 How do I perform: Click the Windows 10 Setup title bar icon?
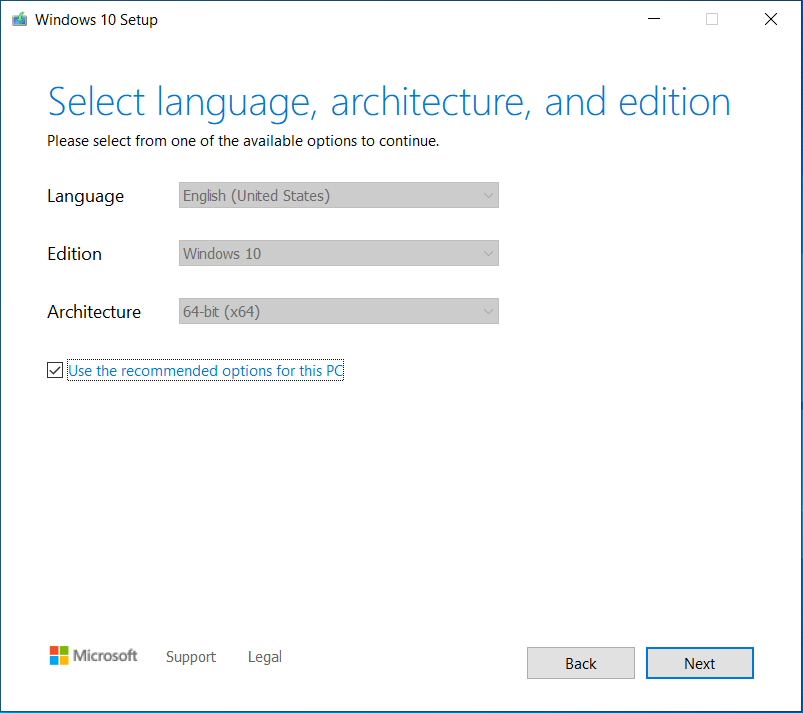(19, 19)
